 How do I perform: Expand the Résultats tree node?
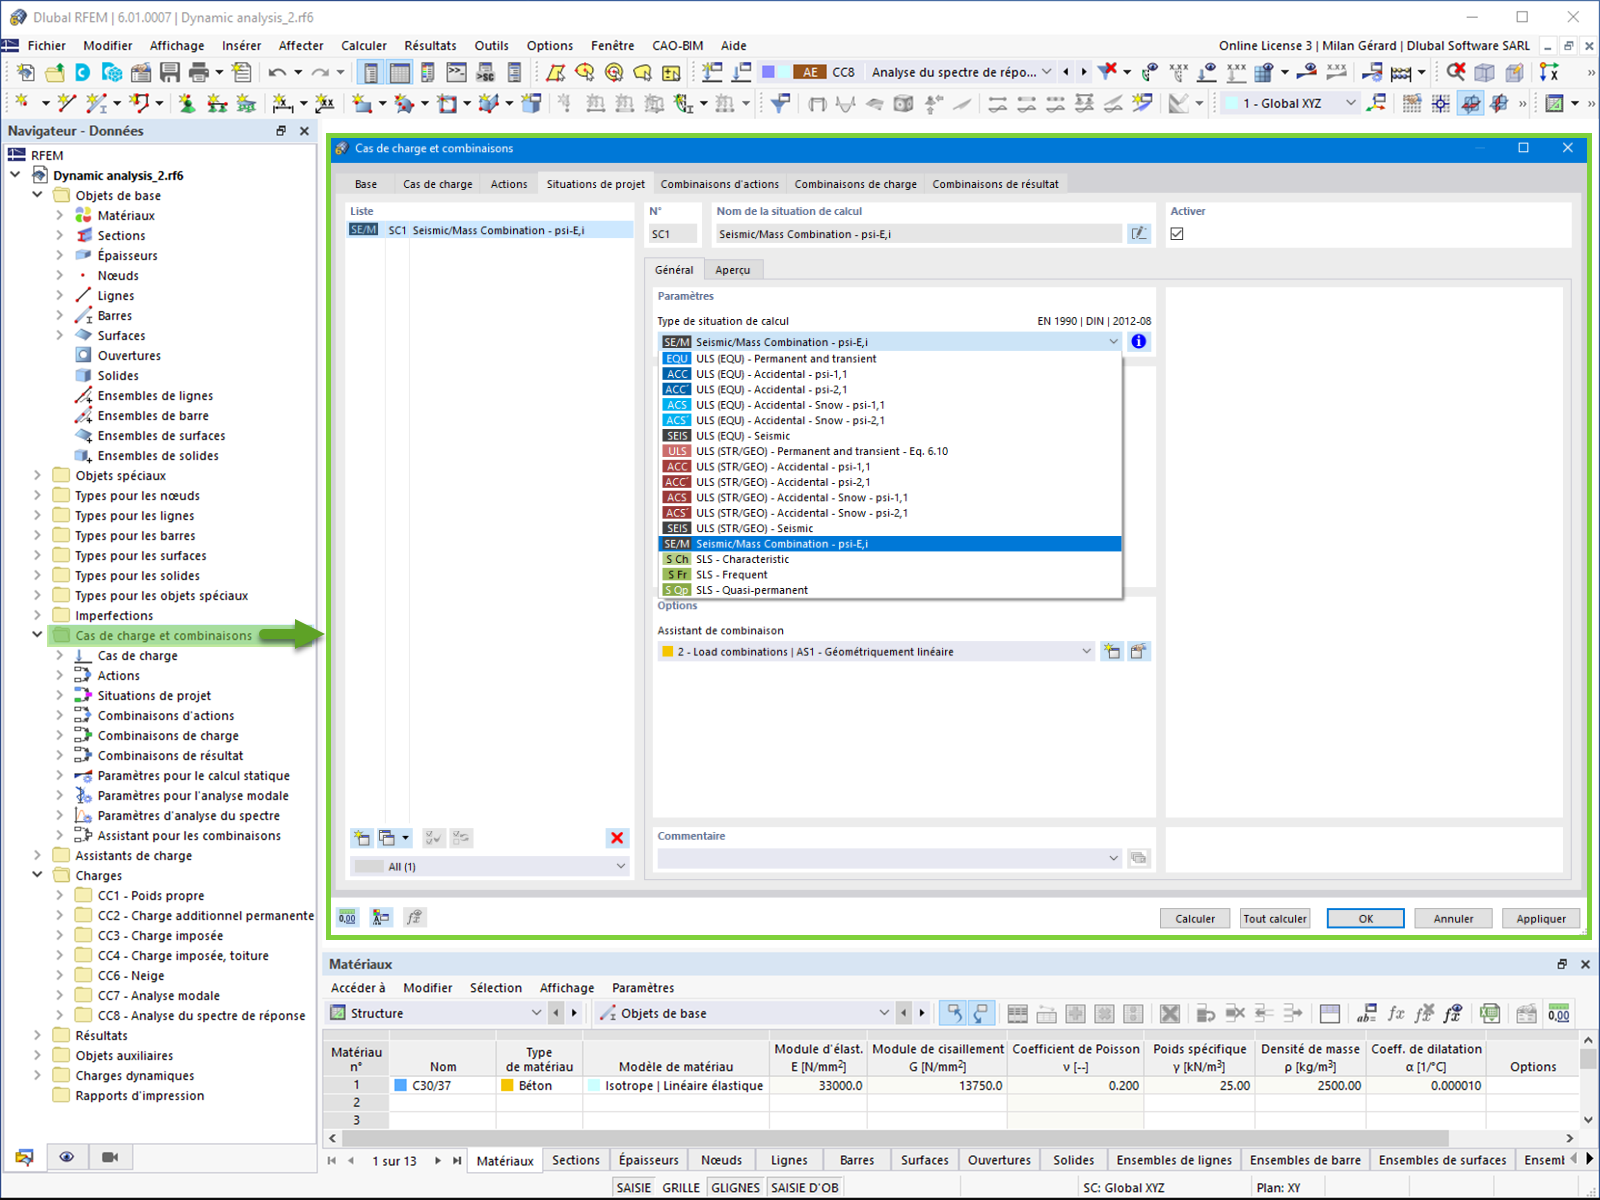[38, 1035]
